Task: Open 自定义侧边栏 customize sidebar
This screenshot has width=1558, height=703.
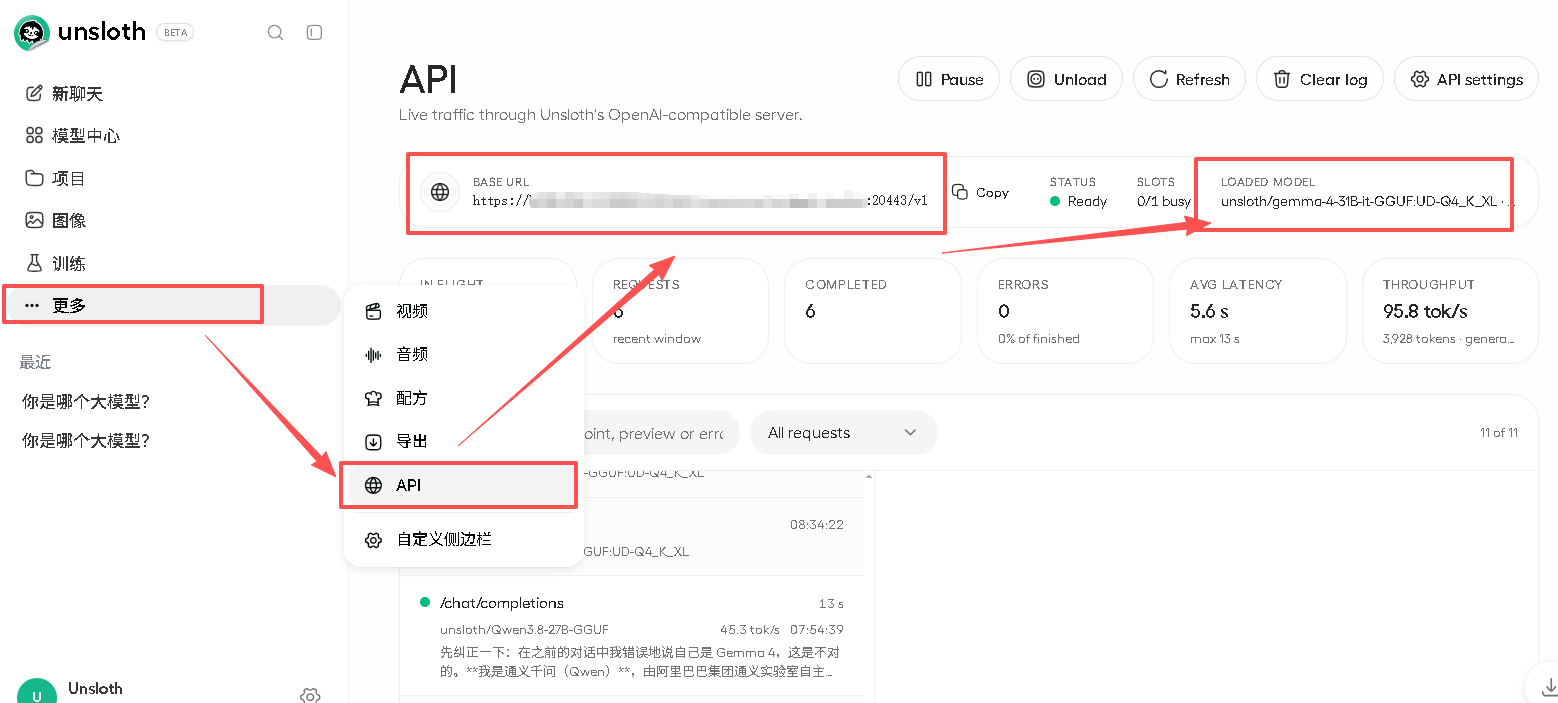Action: [x=463, y=540]
